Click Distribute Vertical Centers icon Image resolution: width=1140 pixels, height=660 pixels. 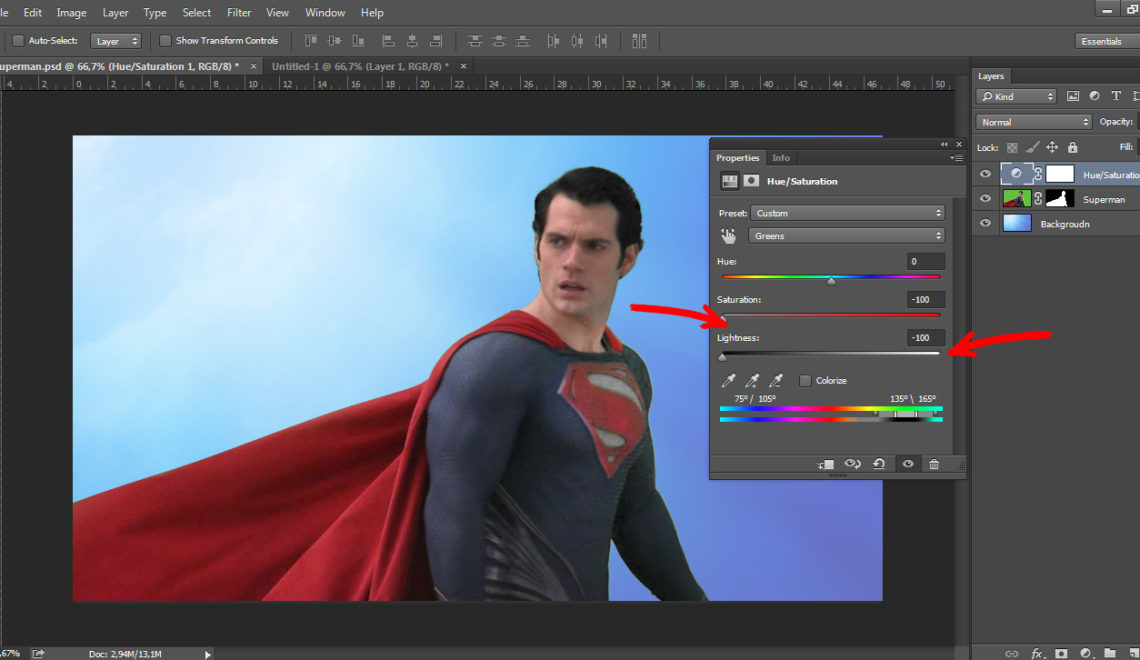pos(499,41)
